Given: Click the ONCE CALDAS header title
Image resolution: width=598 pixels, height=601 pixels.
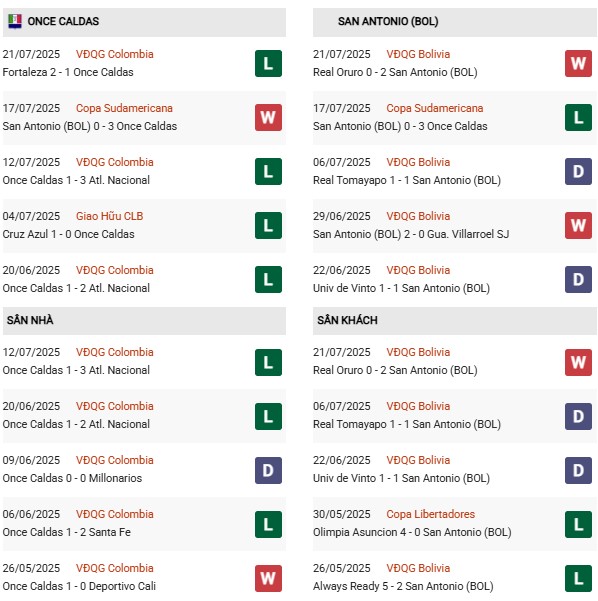Looking at the screenshot, I should (63, 21).
